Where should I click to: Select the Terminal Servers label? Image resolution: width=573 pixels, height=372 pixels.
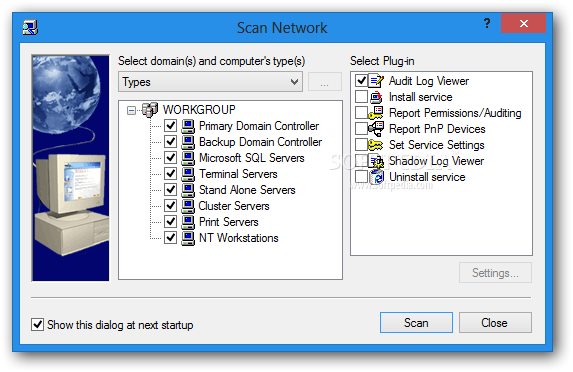[x=238, y=174]
